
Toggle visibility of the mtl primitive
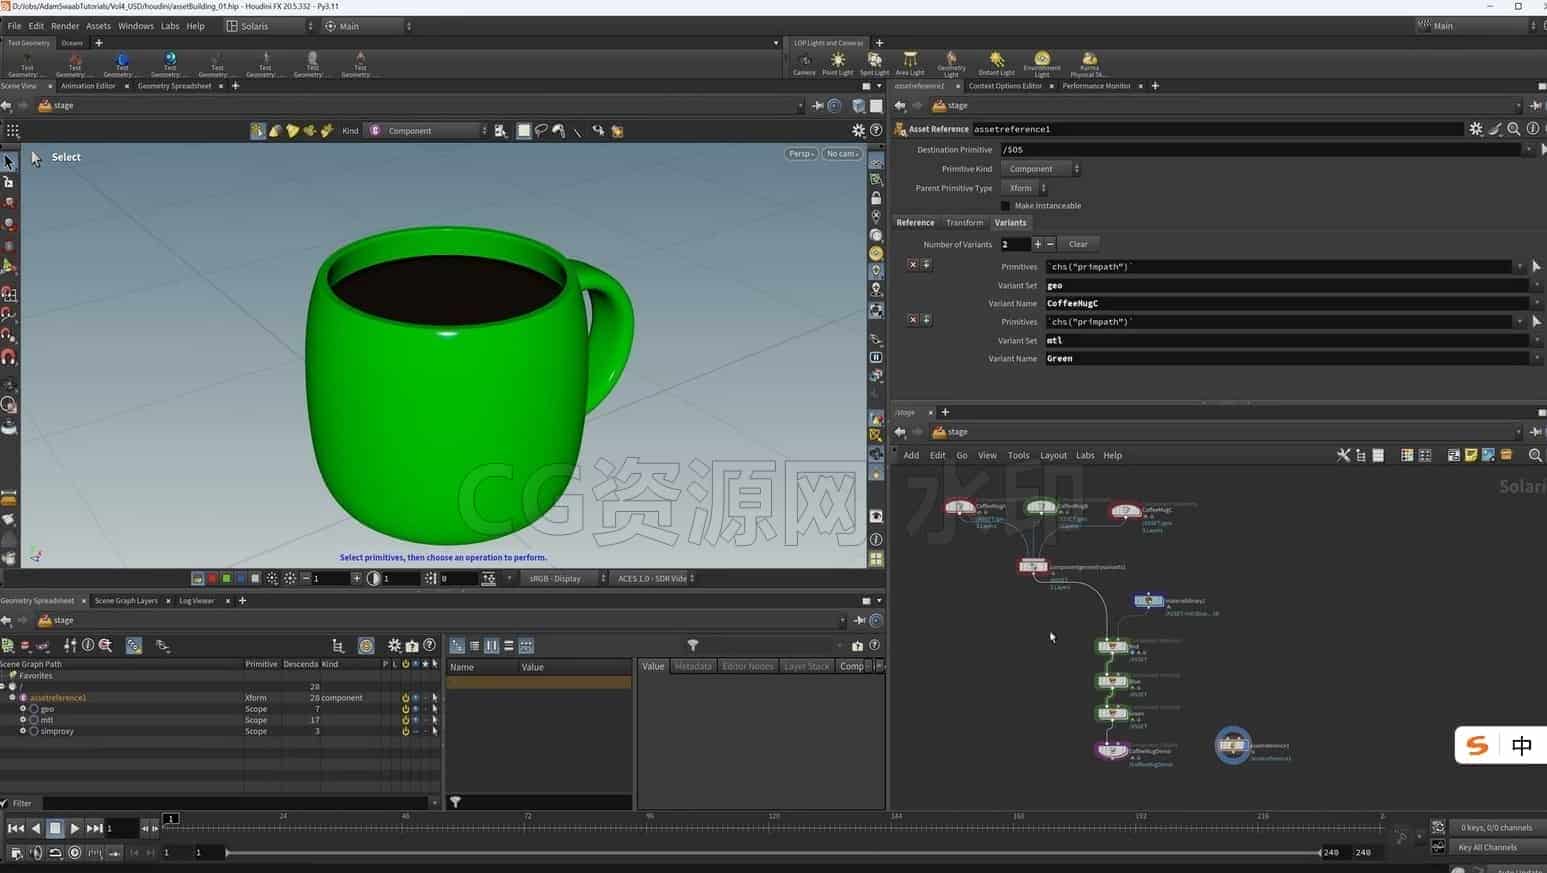pos(415,720)
